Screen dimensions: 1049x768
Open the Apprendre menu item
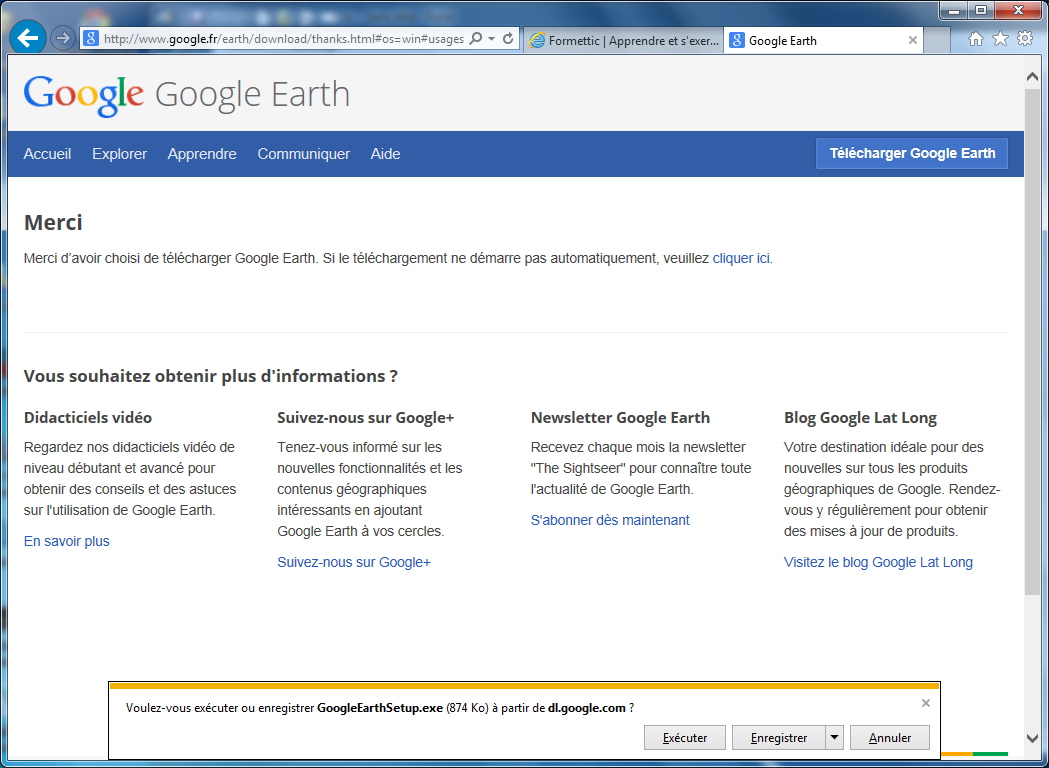tap(202, 154)
